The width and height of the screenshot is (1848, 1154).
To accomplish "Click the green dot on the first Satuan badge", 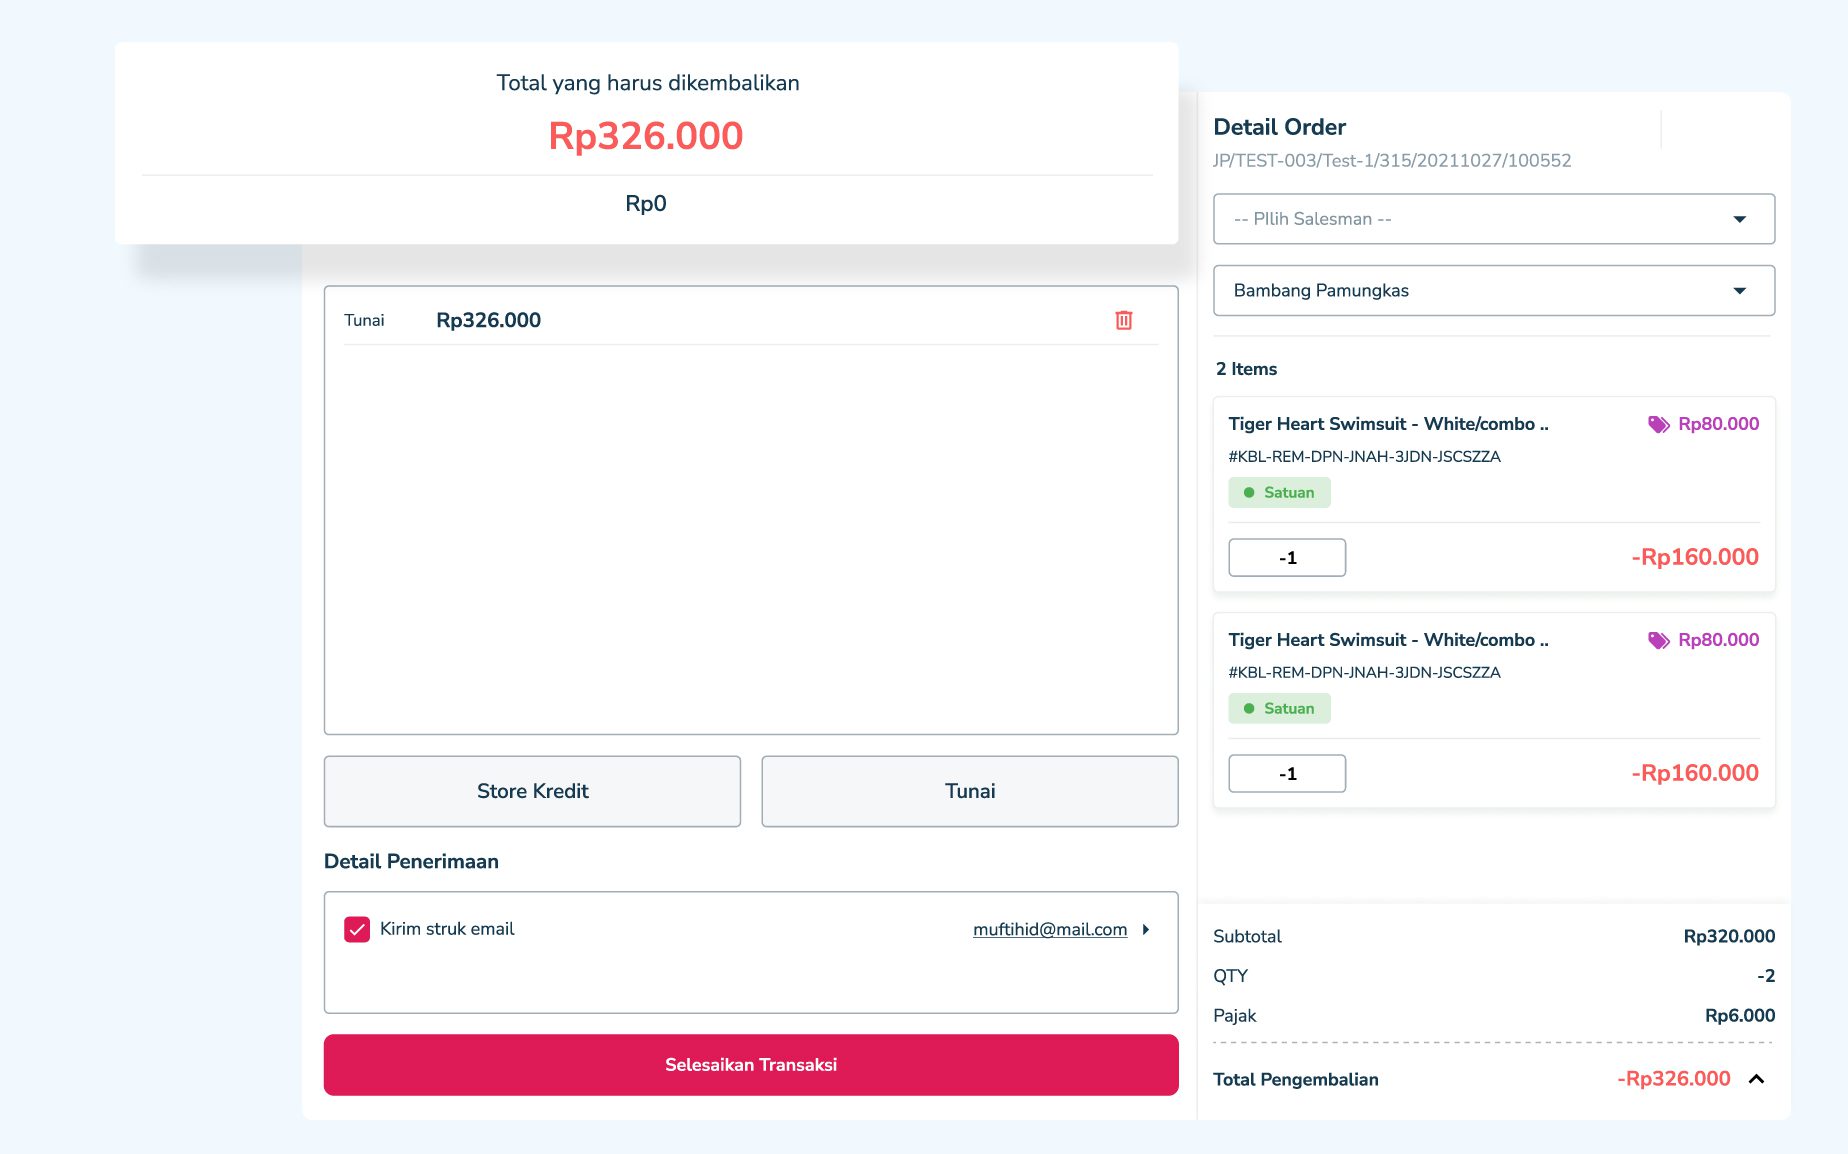I will coord(1249,492).
